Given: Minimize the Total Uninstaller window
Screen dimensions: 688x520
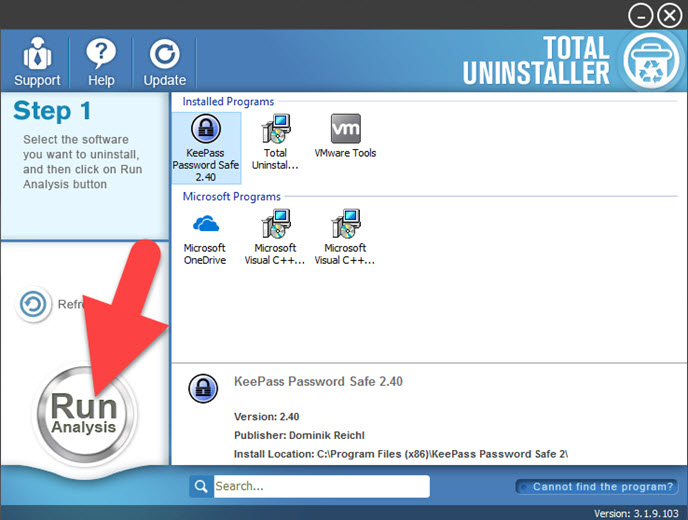Looking at the screenshot, I should (641, 16).
